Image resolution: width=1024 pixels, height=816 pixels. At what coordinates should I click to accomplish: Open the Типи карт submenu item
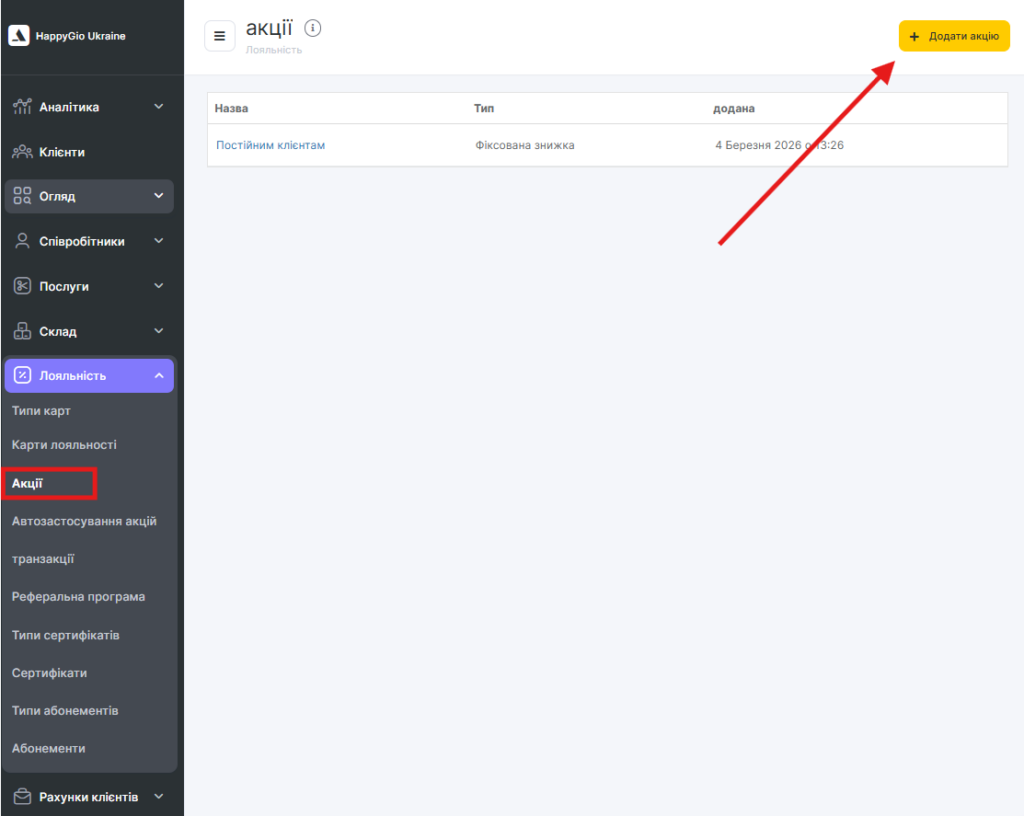click(41, 411)
